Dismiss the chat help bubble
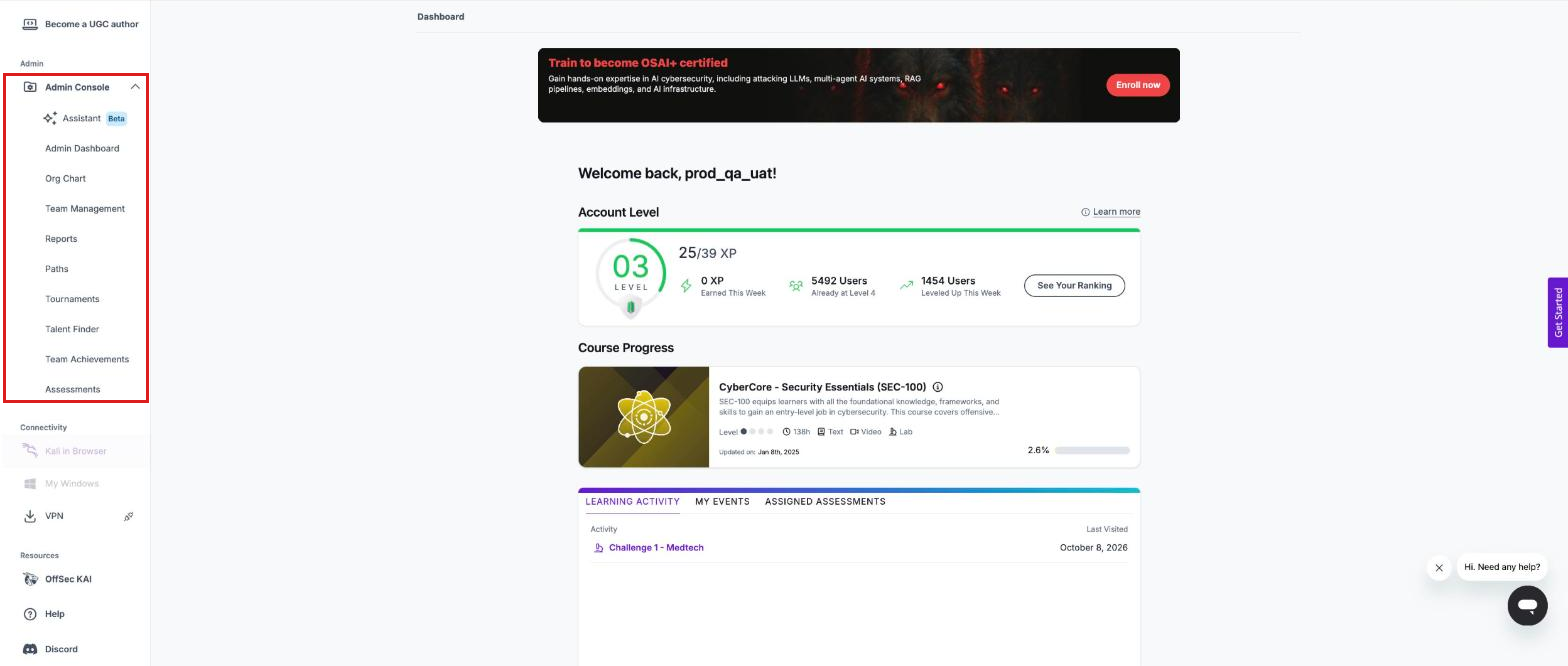 click(1439, 568)
